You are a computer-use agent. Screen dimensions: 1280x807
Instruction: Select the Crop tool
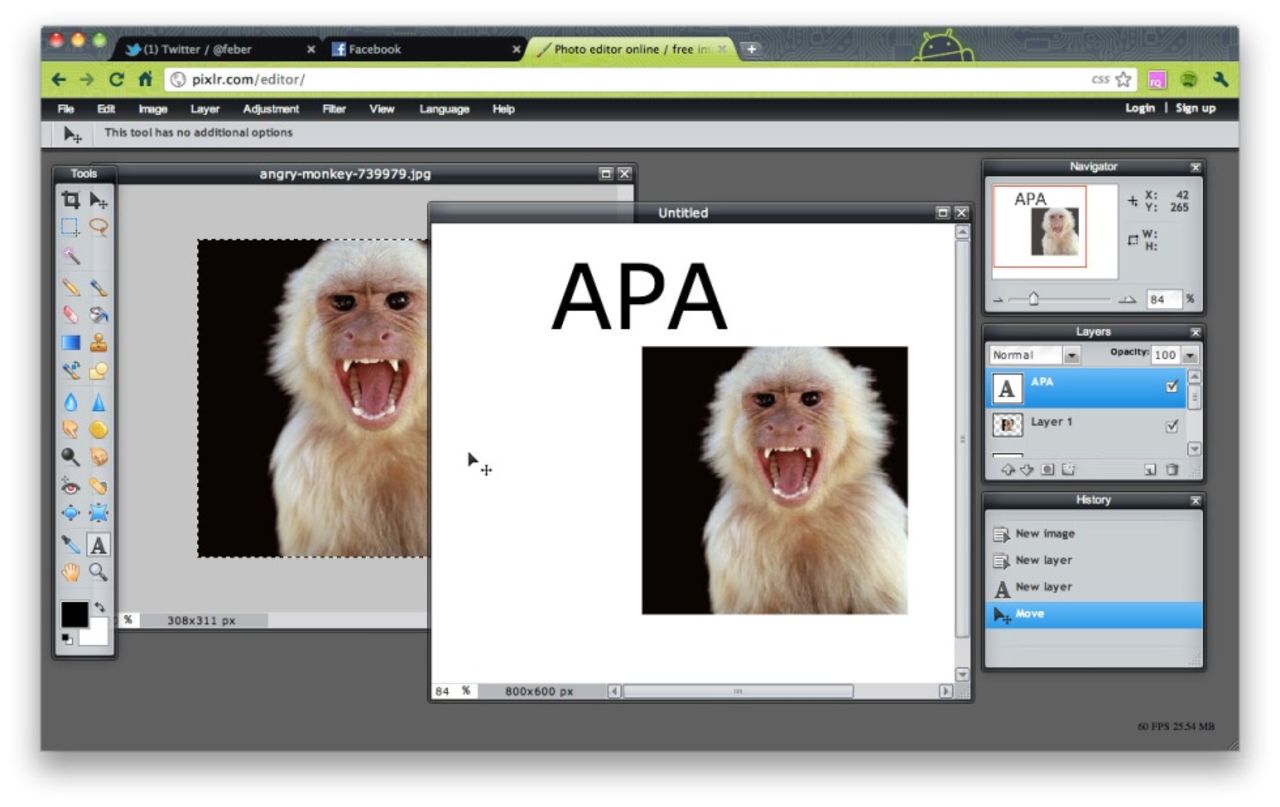(70, 199)
